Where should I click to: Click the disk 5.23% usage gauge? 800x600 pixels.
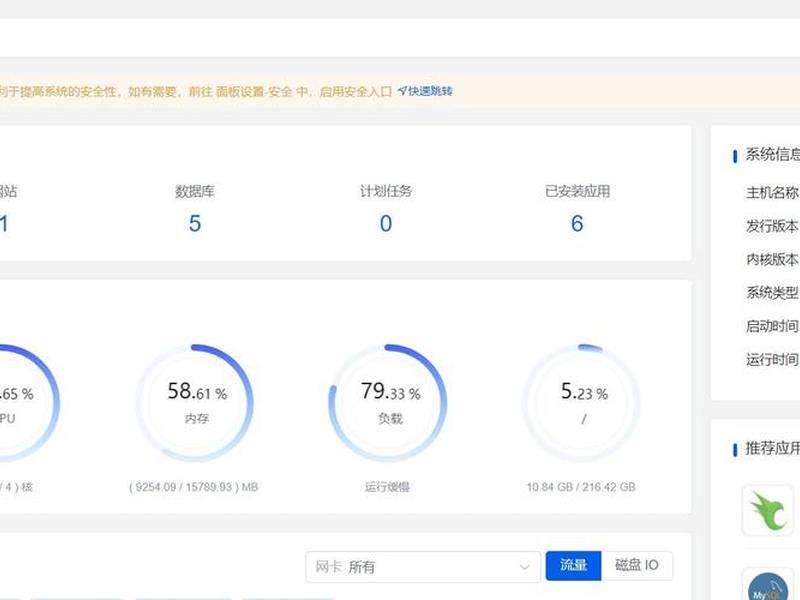click(581, 403)
